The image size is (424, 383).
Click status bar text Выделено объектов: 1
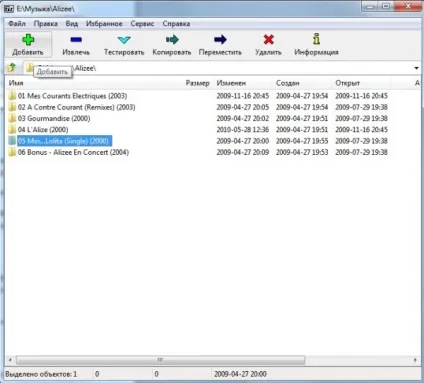(x=41, y=374)
